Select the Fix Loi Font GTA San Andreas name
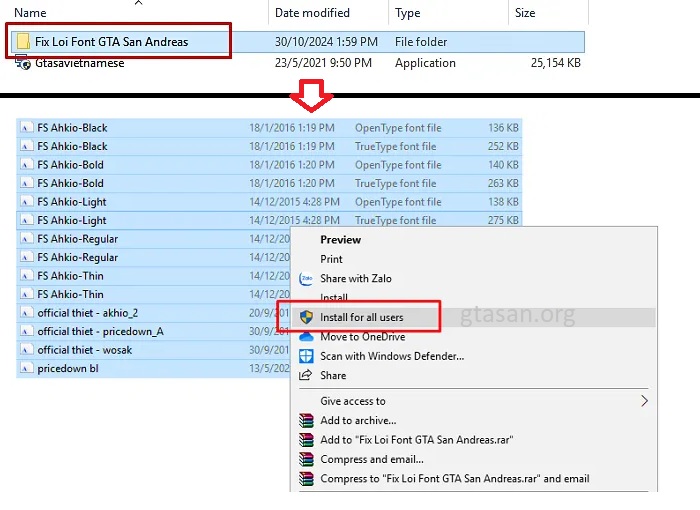Screen dimensions: 700x510 pyautogui.click(x=112, y=42)
